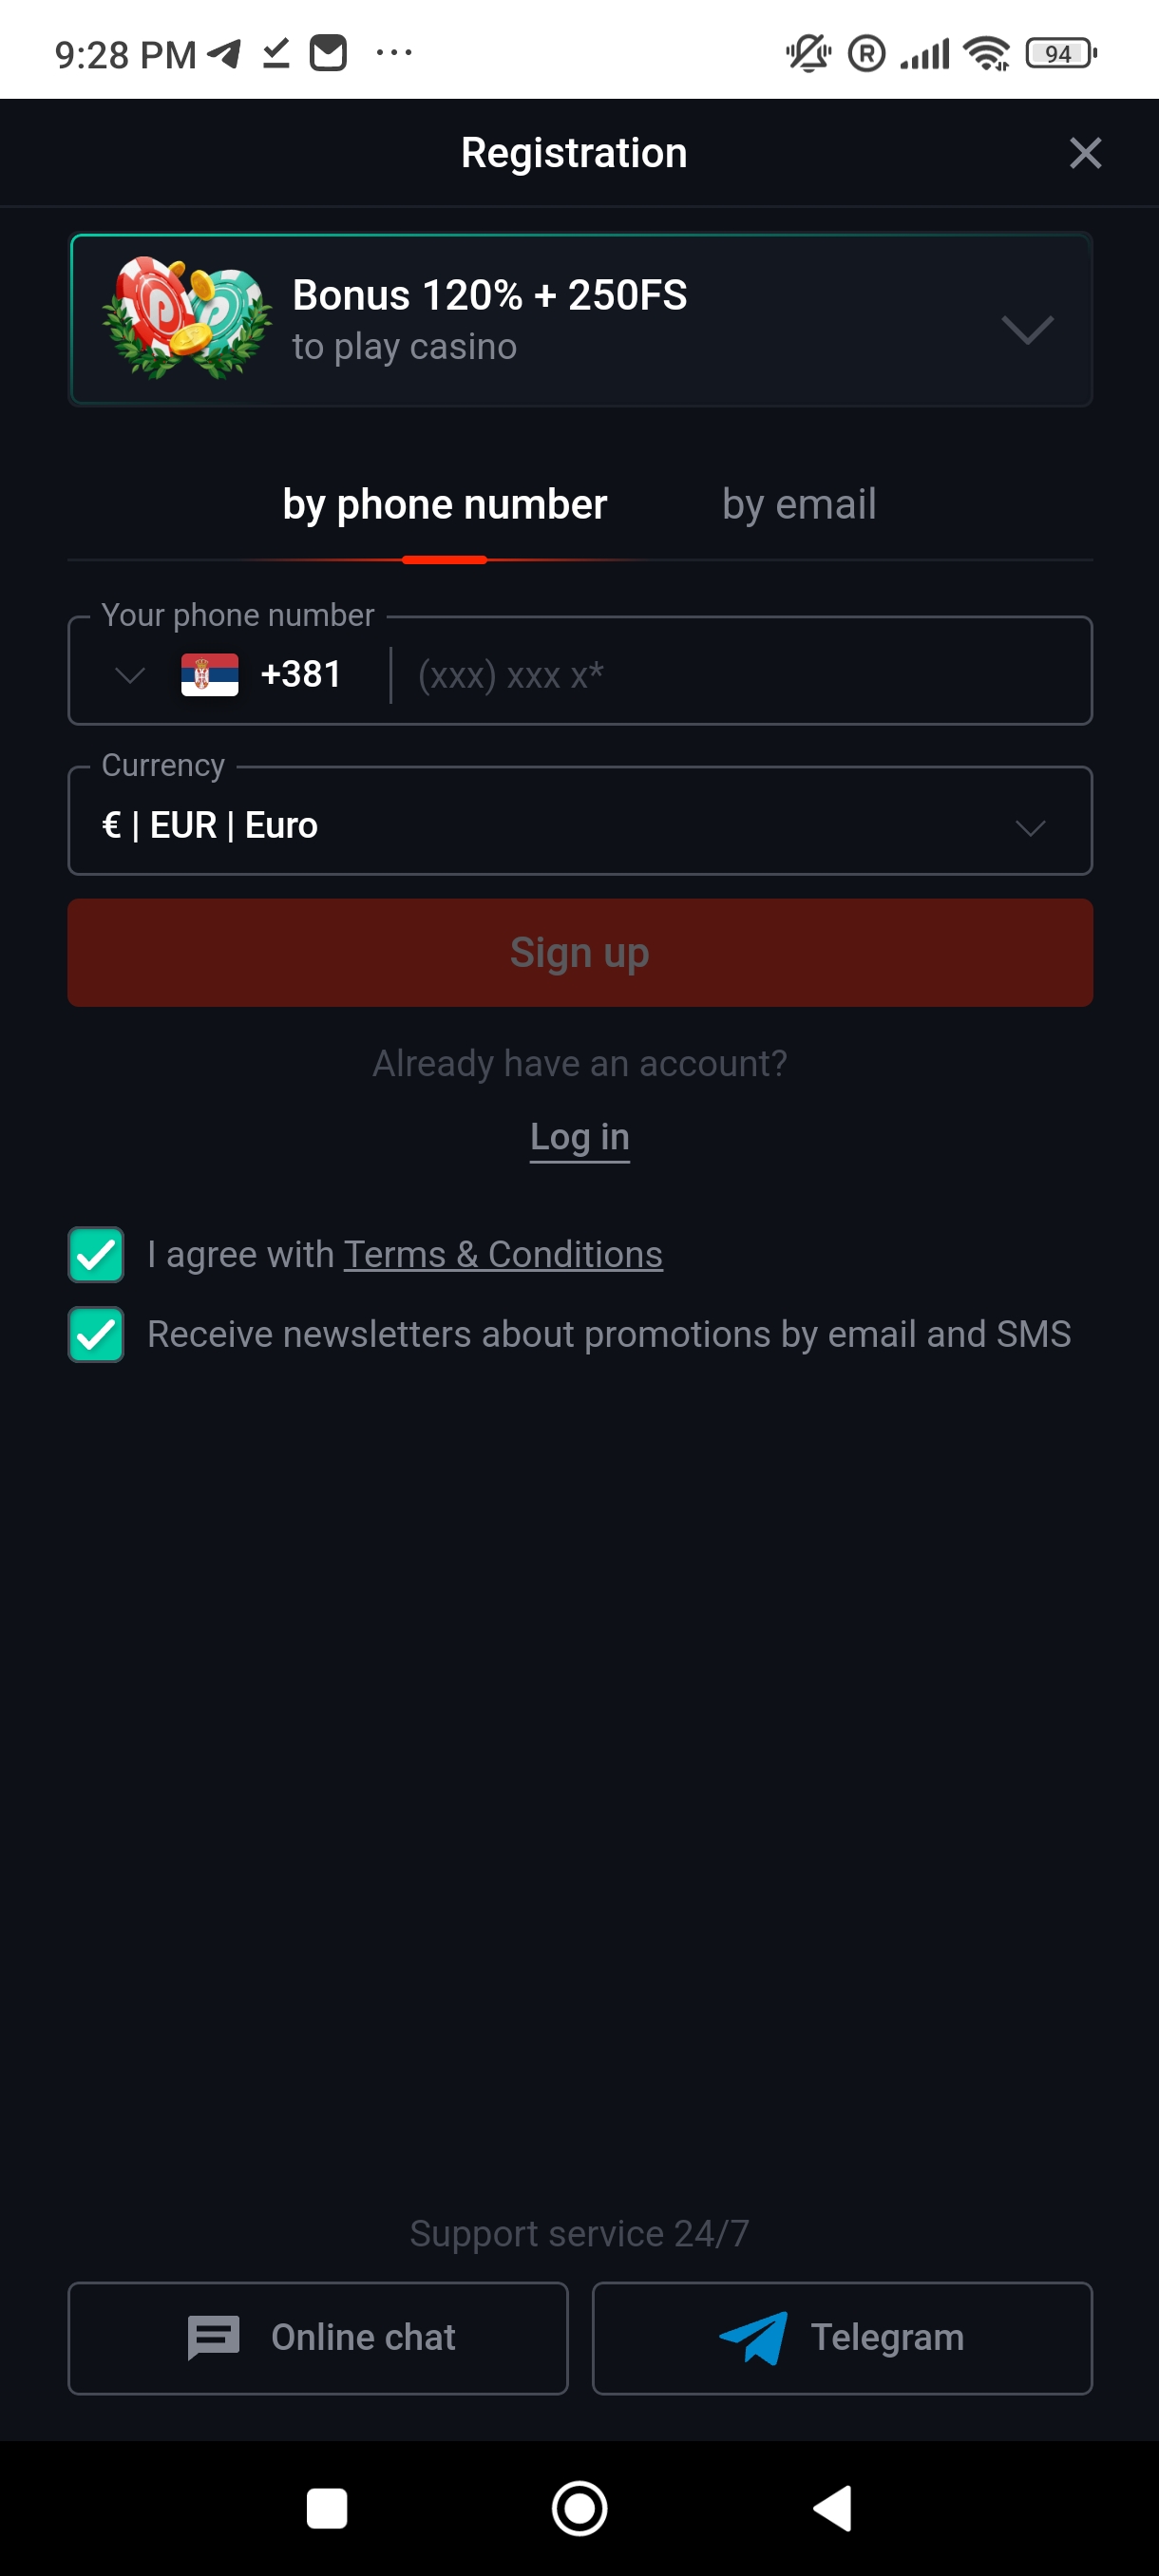Tap the Telegram paper plane icon
The width and height of the screenshot is (1159, 2576).
pyautogui.click(x=752, y=2337)
